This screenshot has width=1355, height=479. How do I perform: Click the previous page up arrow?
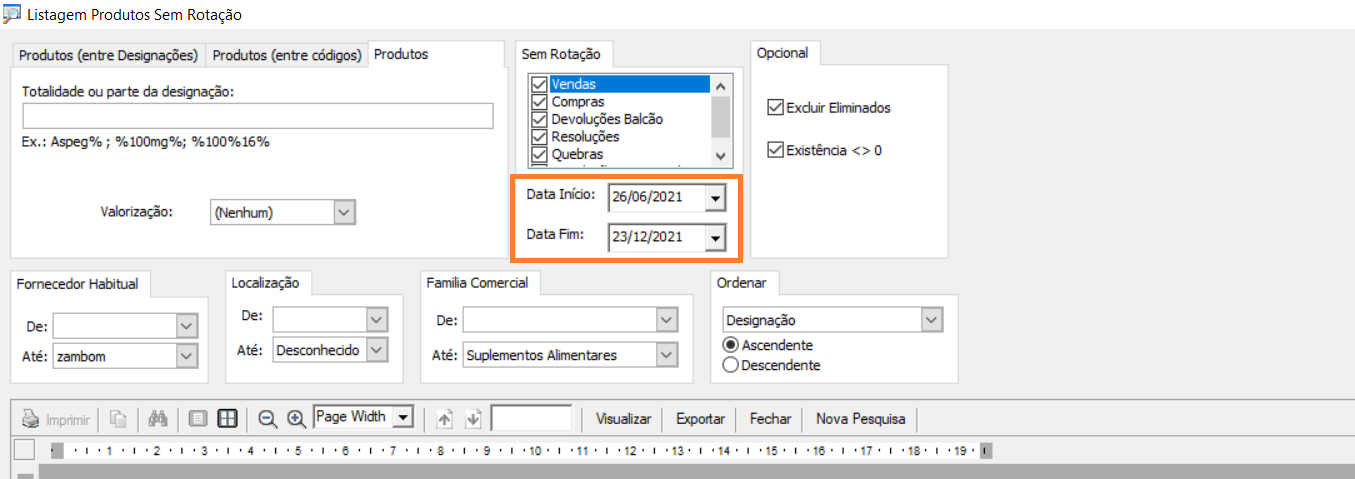[x=445, y=419]
